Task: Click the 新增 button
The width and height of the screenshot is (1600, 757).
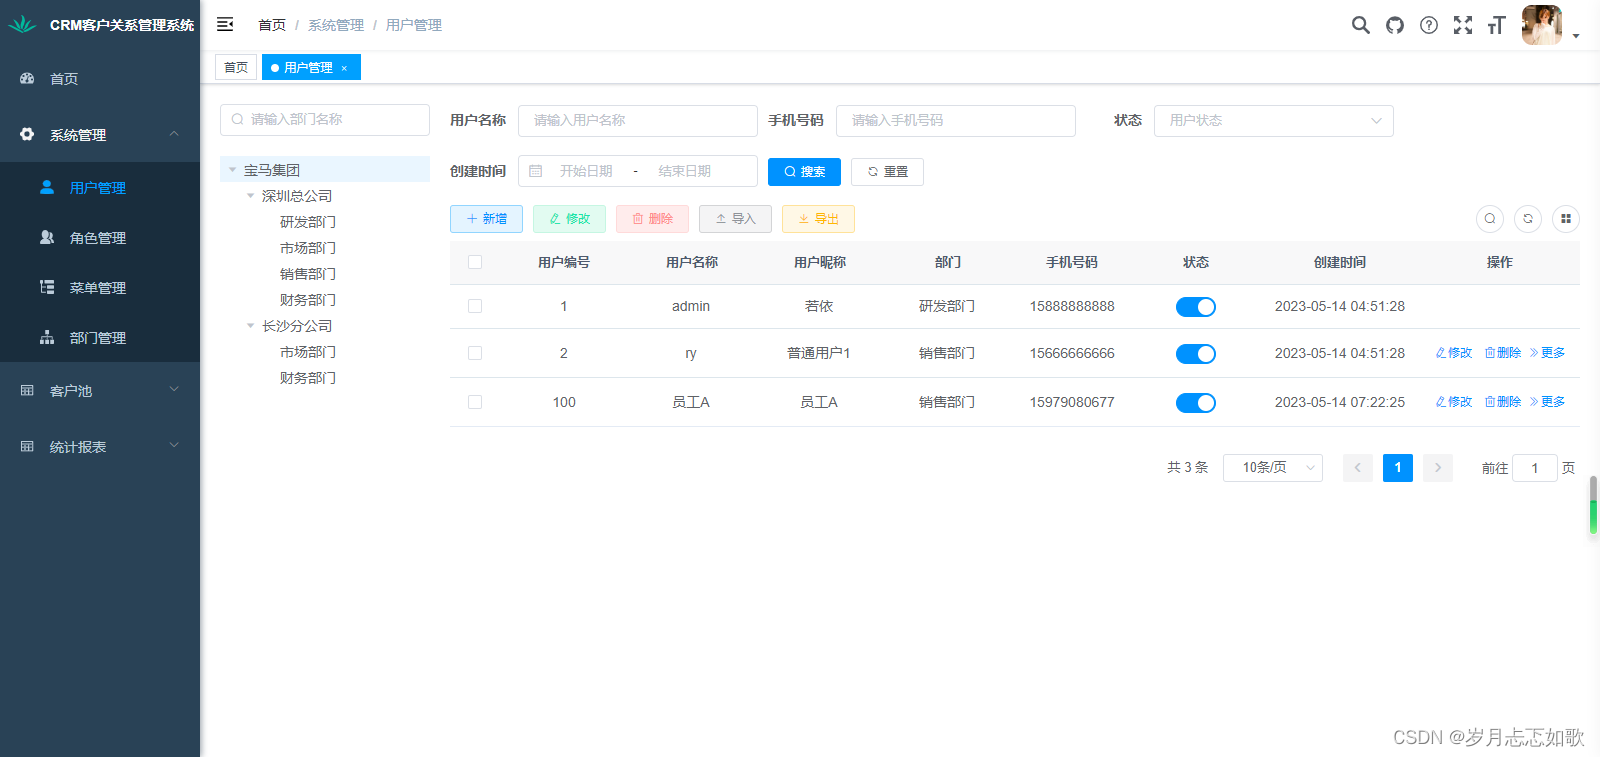Action: click(x=486, y=219)
